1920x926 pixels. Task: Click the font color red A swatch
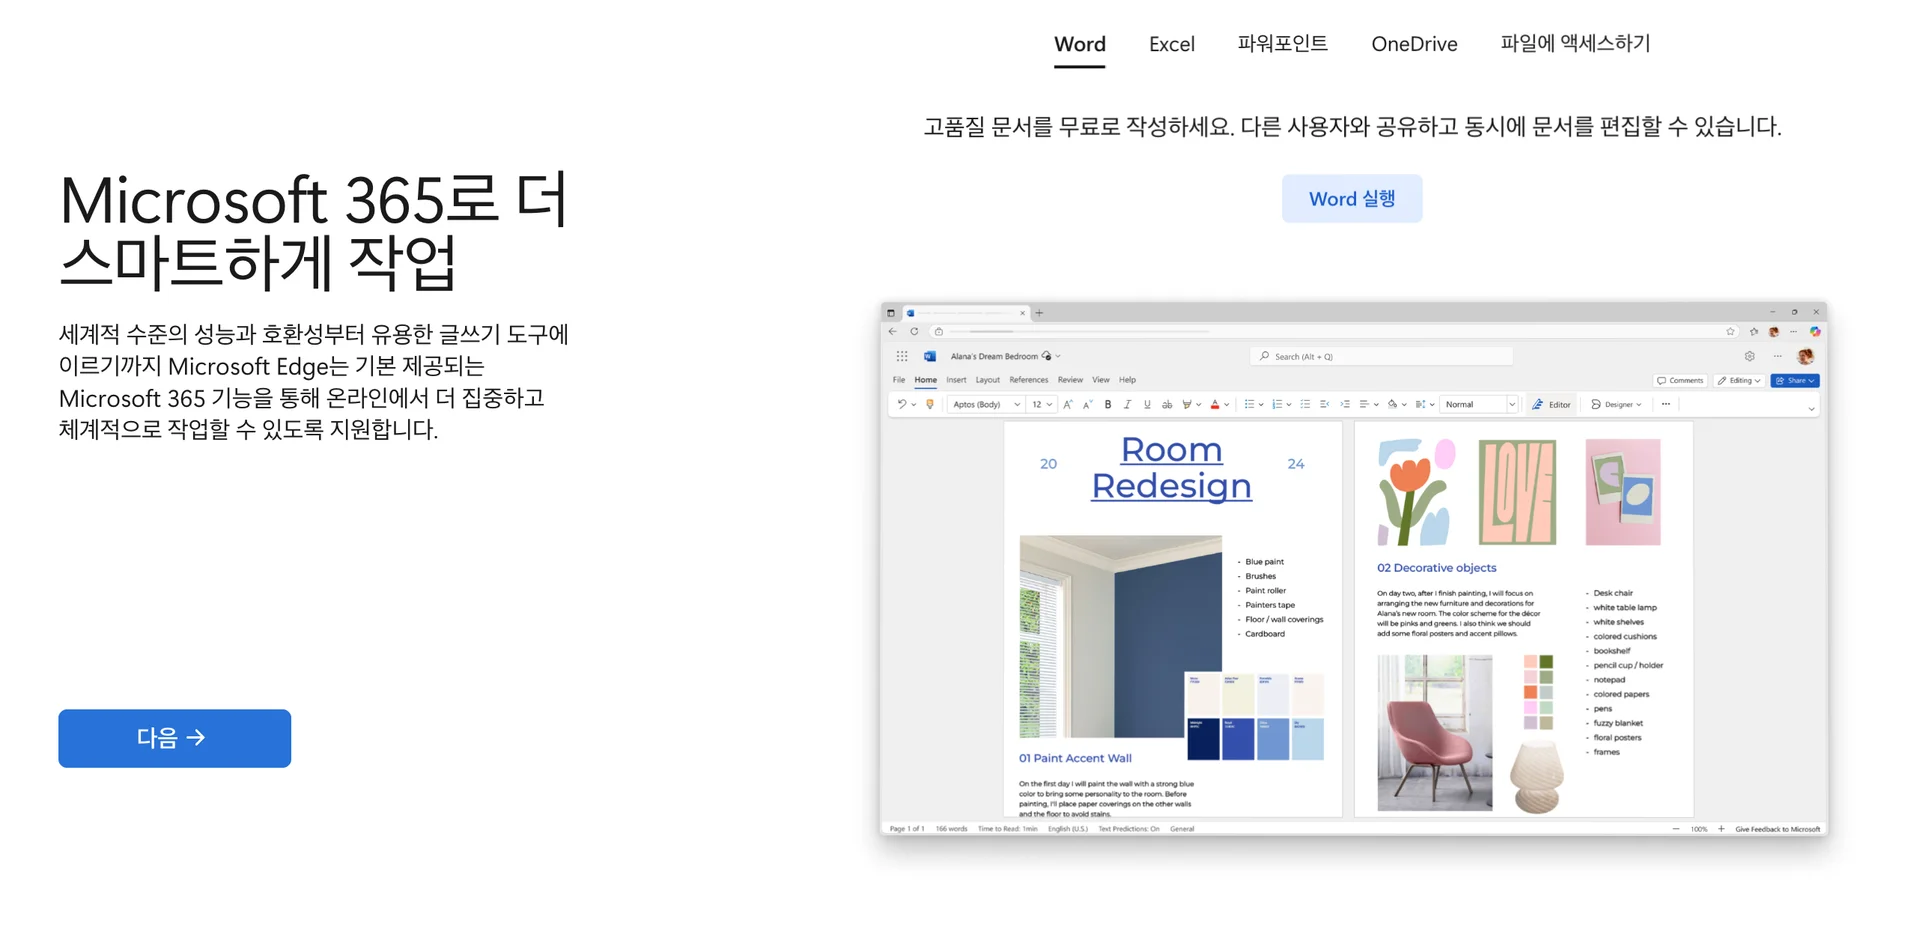pyautogui.click(x=1215, y=405)
